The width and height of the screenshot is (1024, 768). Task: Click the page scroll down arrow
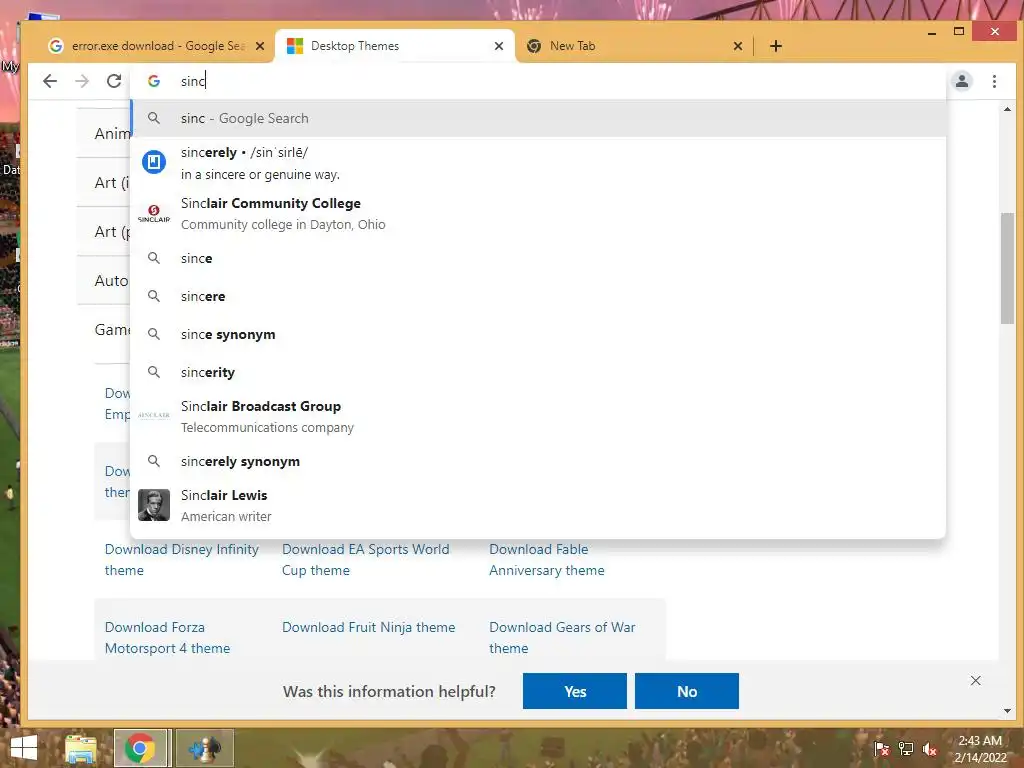1007,711
